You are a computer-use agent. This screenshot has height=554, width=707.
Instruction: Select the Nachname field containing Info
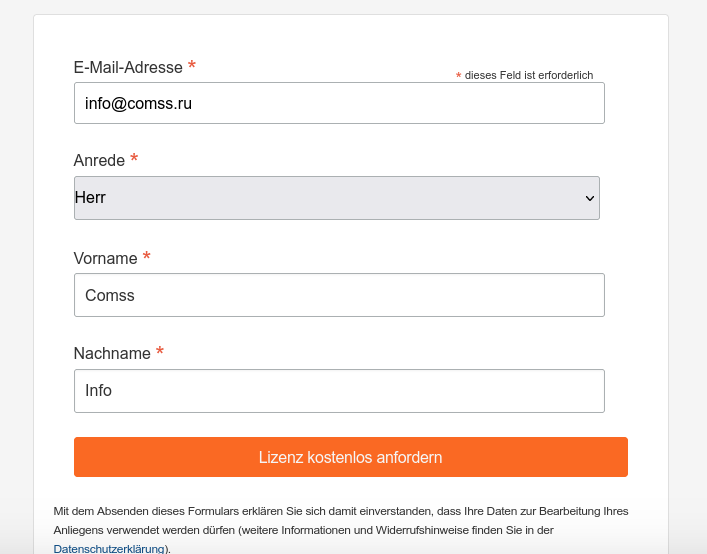tap(339, 391)
